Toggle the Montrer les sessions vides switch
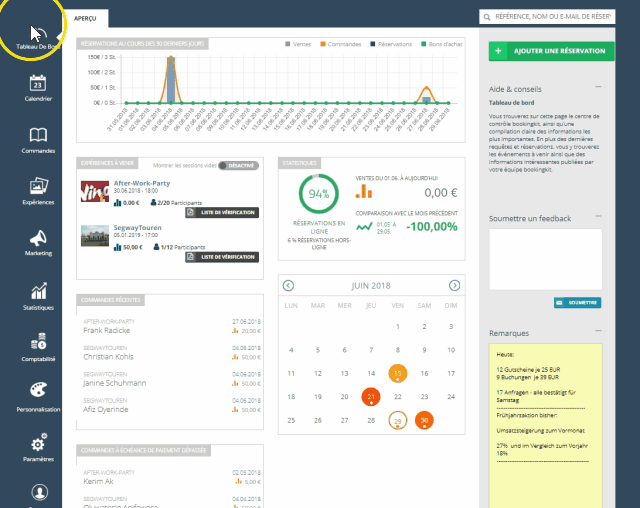640x508 pixels. (x=238, y=165)
